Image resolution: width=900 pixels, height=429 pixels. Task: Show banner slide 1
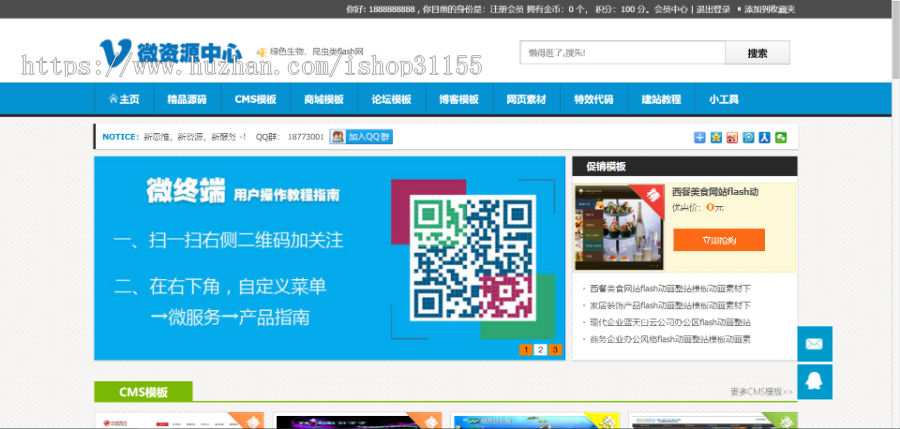coord(526,350)
